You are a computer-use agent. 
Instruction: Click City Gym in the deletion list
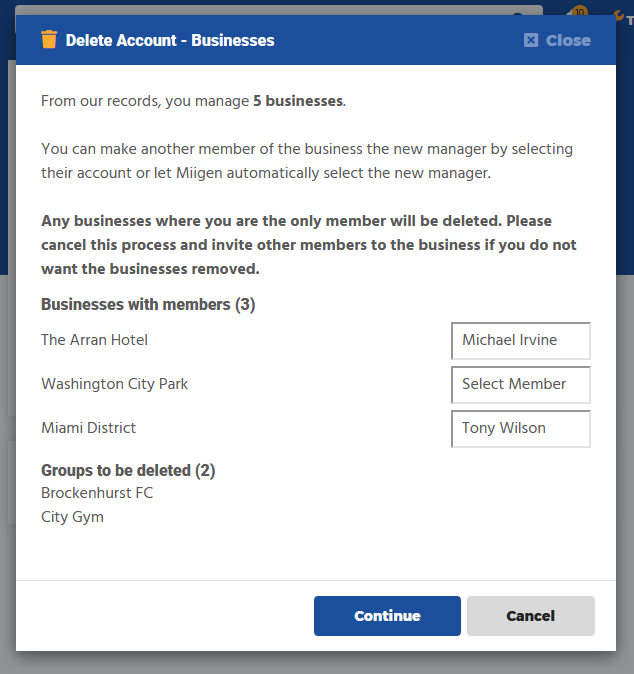coord(72,517)
